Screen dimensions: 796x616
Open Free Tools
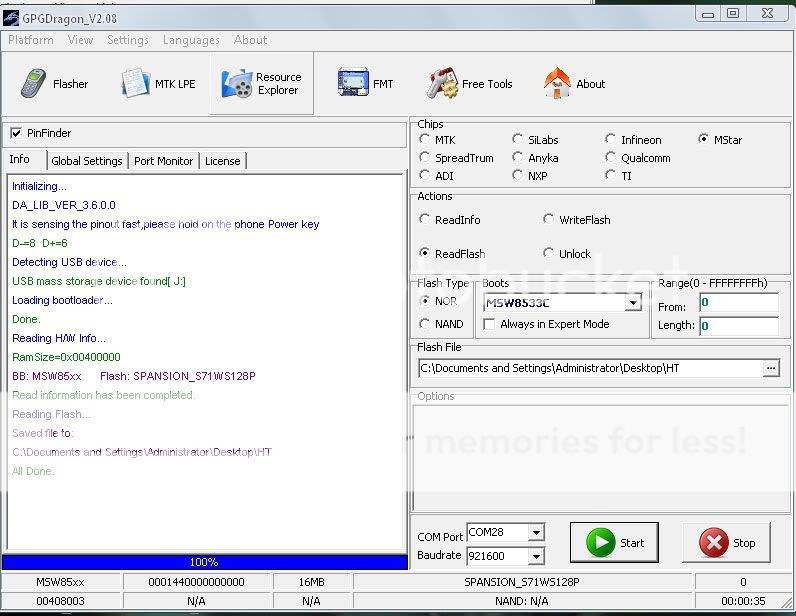click(470, 84)
